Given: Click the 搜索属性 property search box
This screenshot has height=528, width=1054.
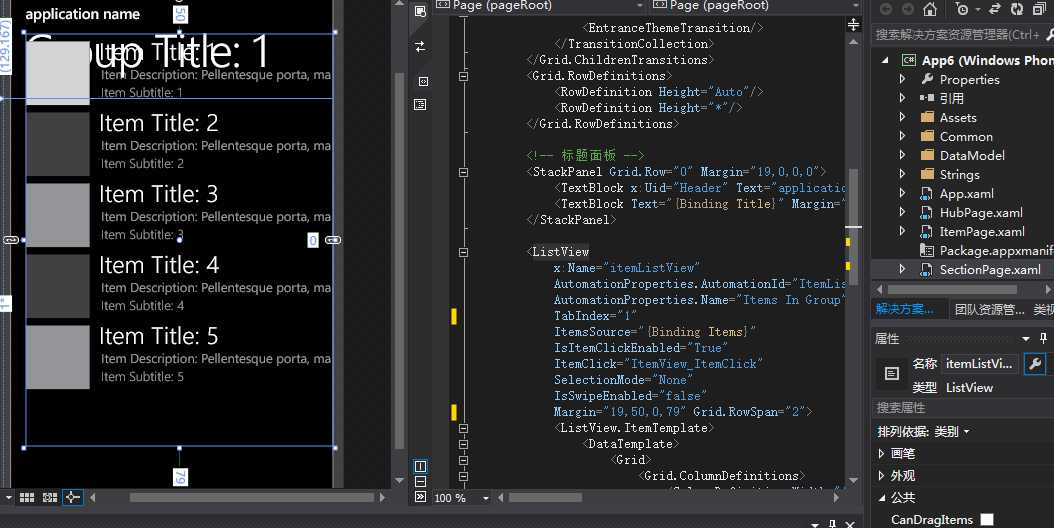Looking at the screenshot, I should coord(962,408).
